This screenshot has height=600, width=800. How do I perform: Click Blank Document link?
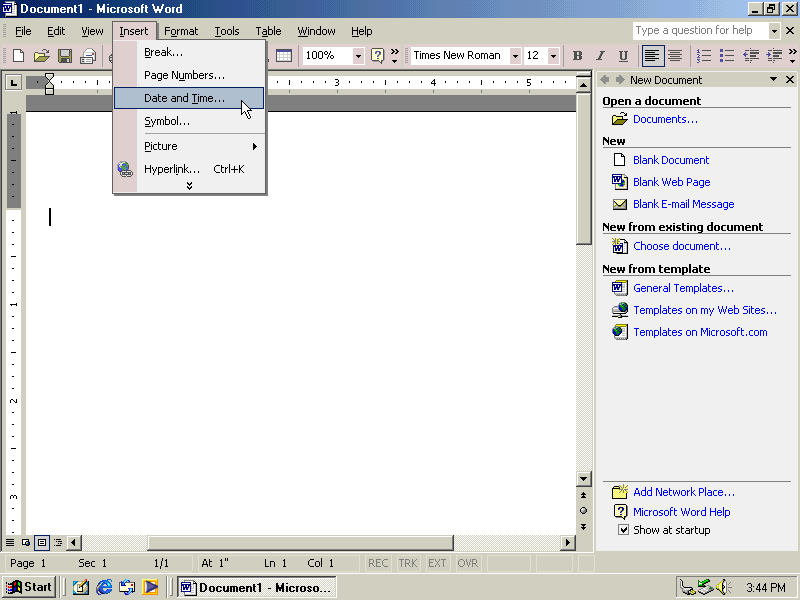(x=671, y=160)
